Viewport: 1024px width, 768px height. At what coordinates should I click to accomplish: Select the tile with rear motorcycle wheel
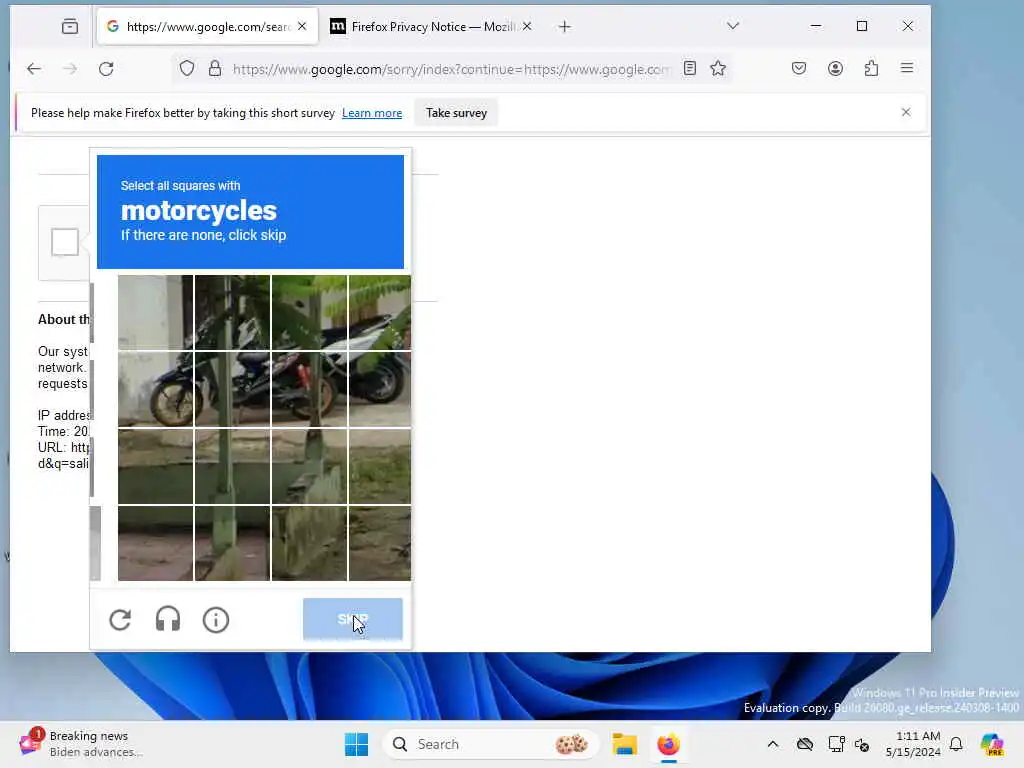tap(380, 389)
